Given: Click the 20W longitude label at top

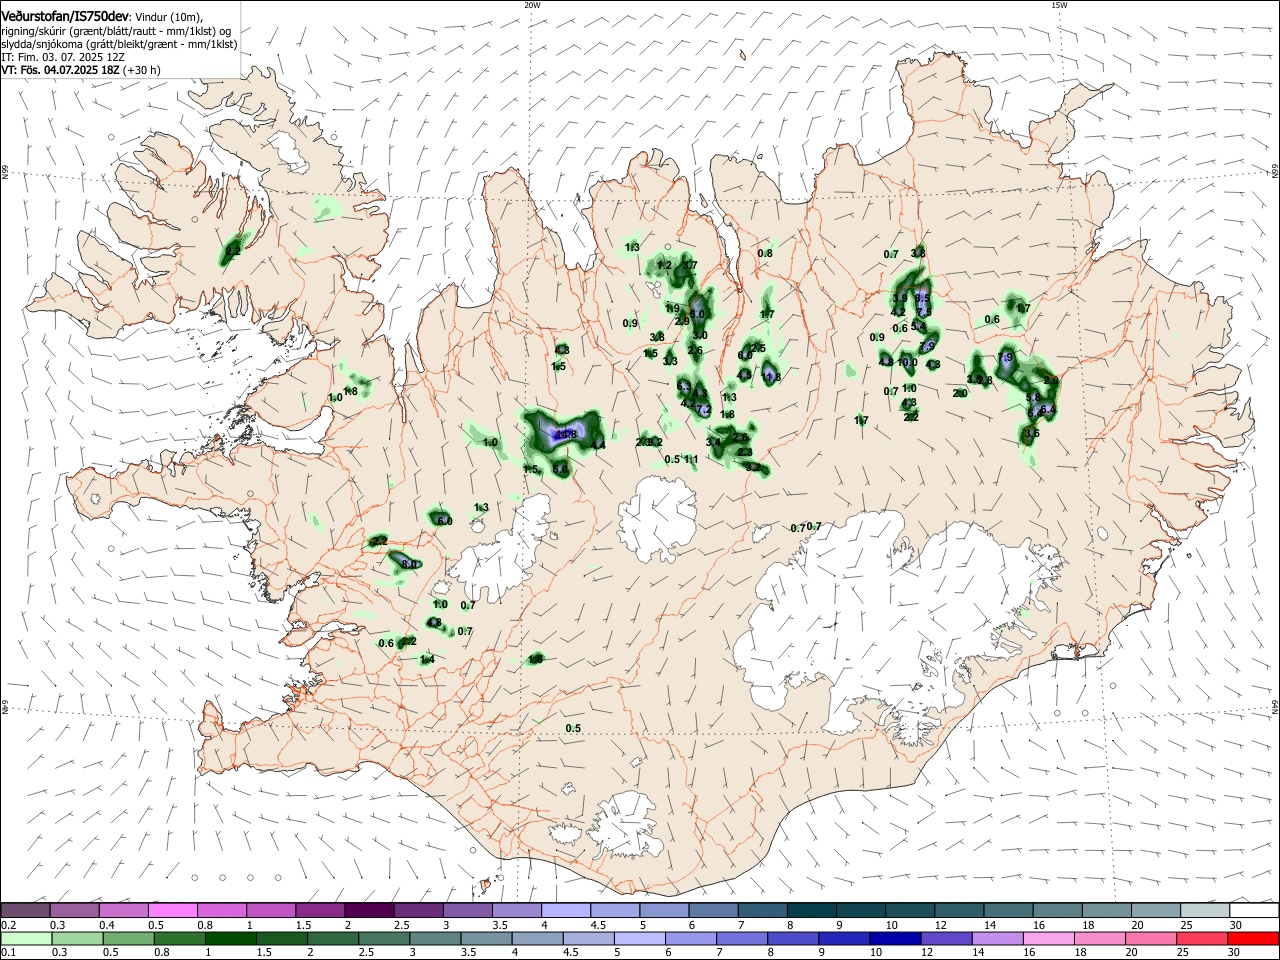Looking at the screenshot, I should pyautogui.click(x=532, y=5).
